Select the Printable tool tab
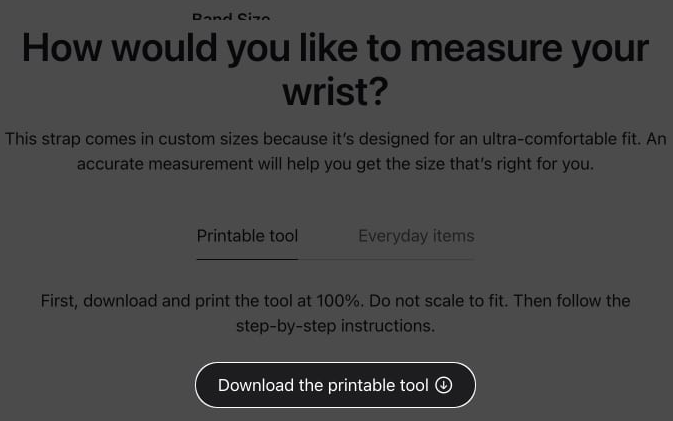 tap(247, 236)
